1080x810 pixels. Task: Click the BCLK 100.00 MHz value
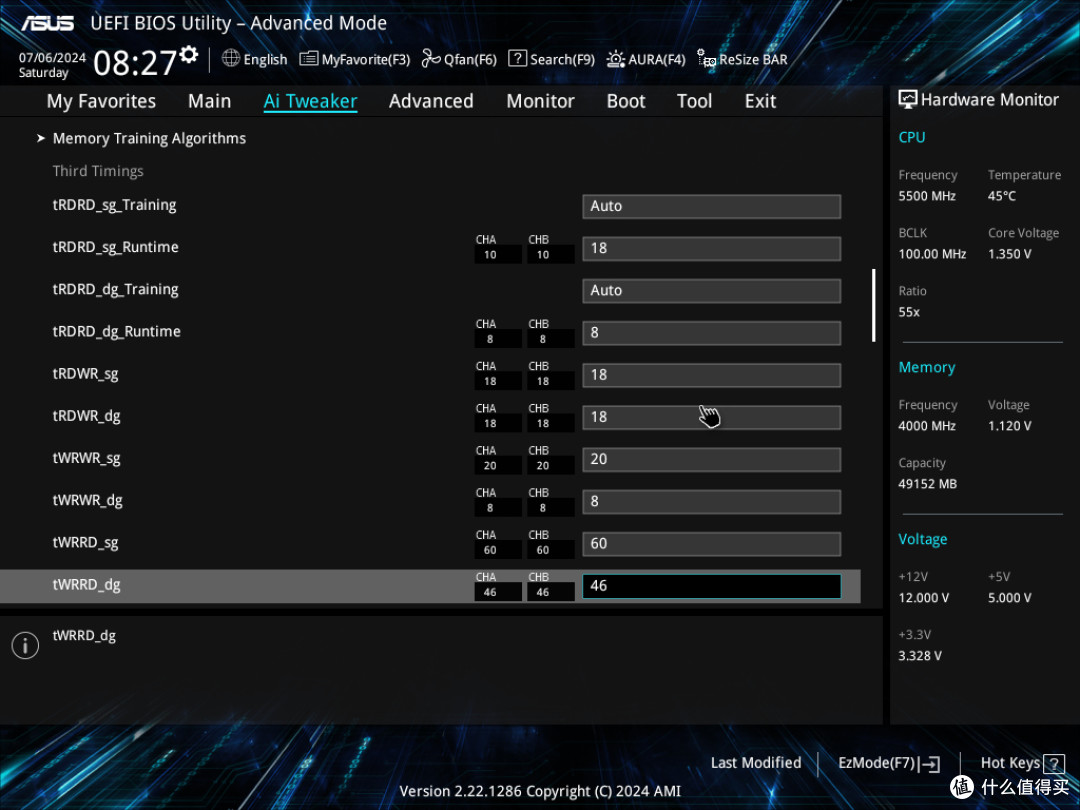(x=932, y=254)
